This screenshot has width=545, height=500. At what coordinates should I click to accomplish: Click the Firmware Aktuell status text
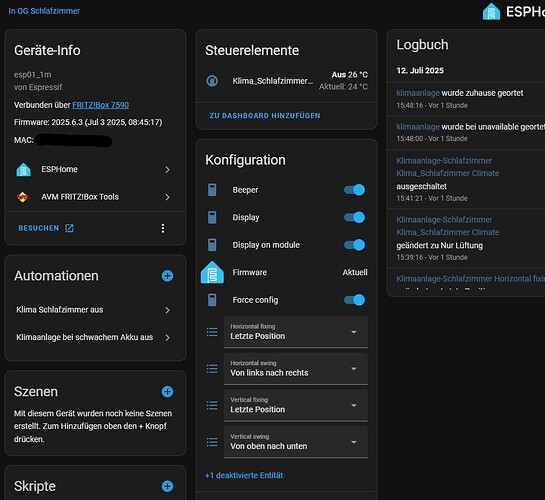355,272
